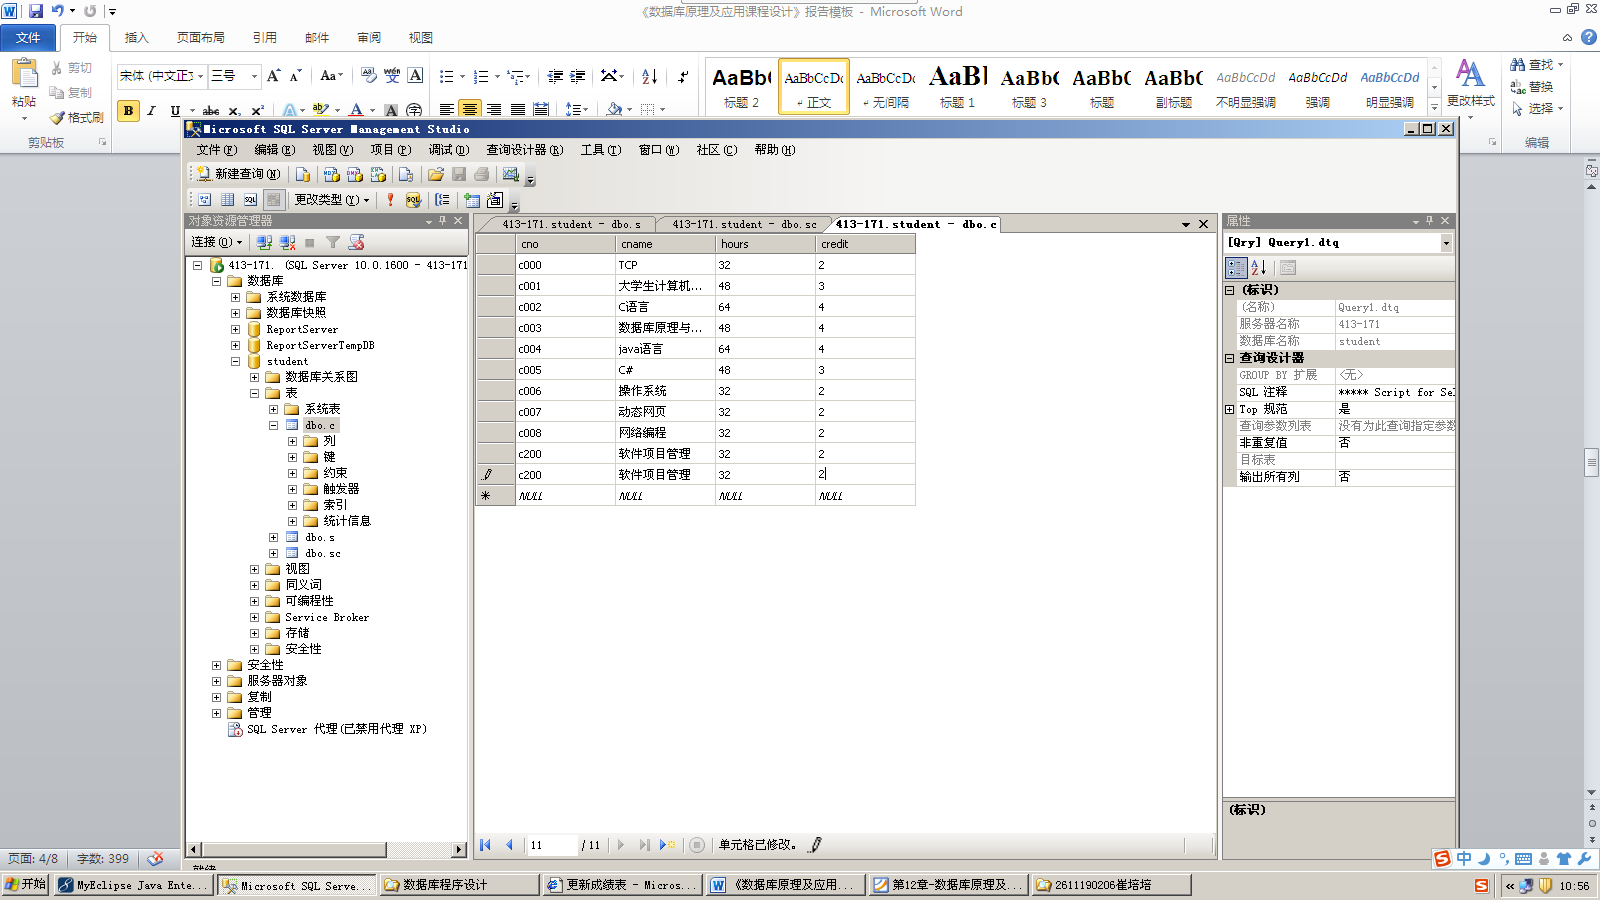
Task: Toggle the Results pane icon
Action: tap(274, 200)
